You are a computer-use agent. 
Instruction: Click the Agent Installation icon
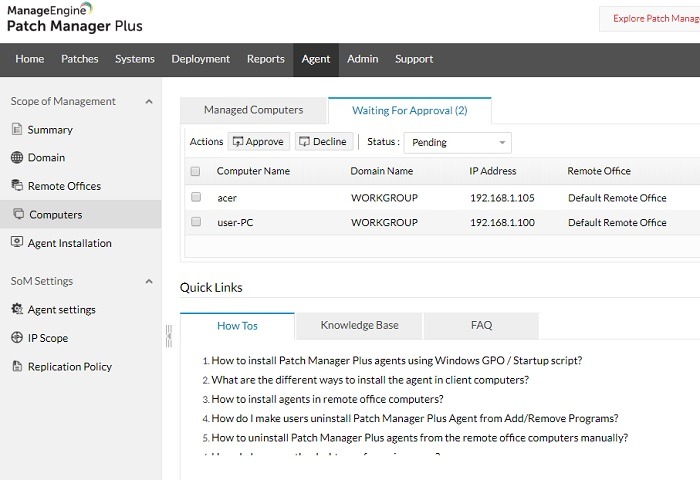click(x=17, y=242)
